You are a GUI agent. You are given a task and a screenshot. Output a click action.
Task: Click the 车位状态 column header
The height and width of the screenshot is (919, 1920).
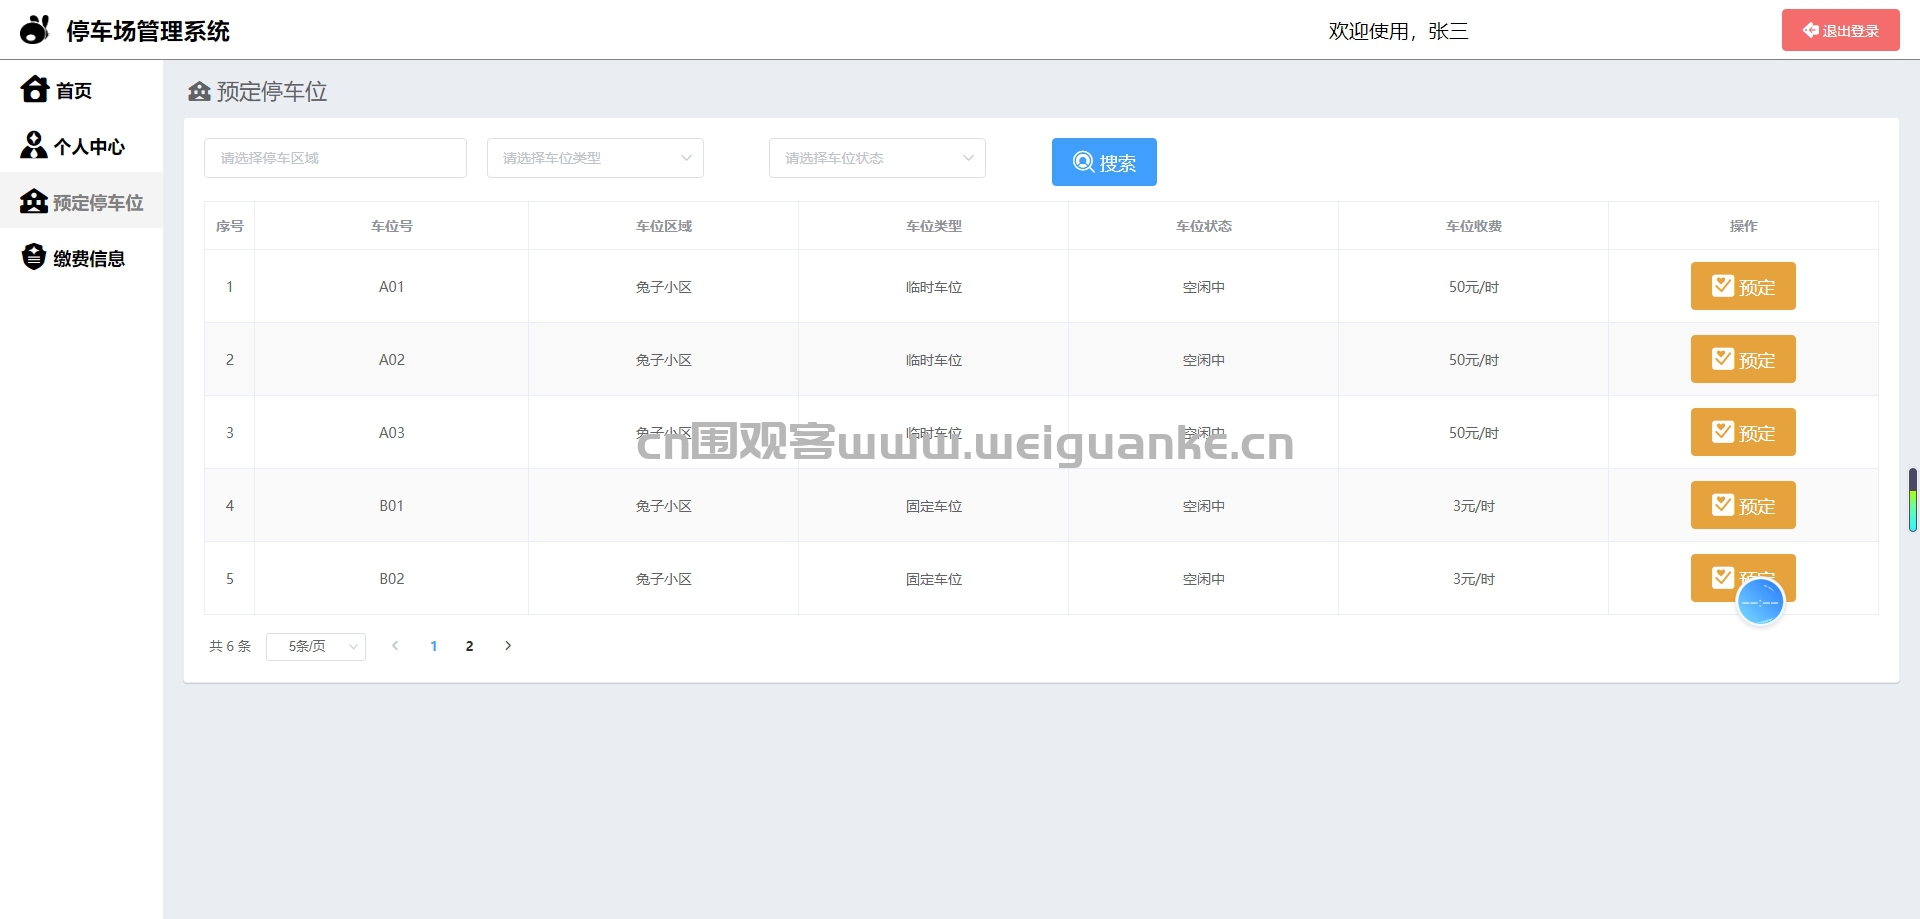1204,226
